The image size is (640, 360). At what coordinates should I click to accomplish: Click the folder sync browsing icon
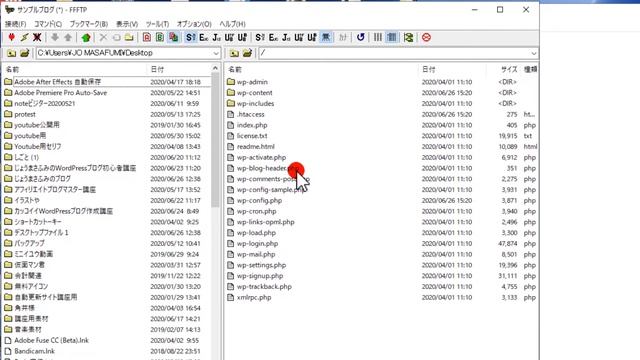[x=409, y=38]
